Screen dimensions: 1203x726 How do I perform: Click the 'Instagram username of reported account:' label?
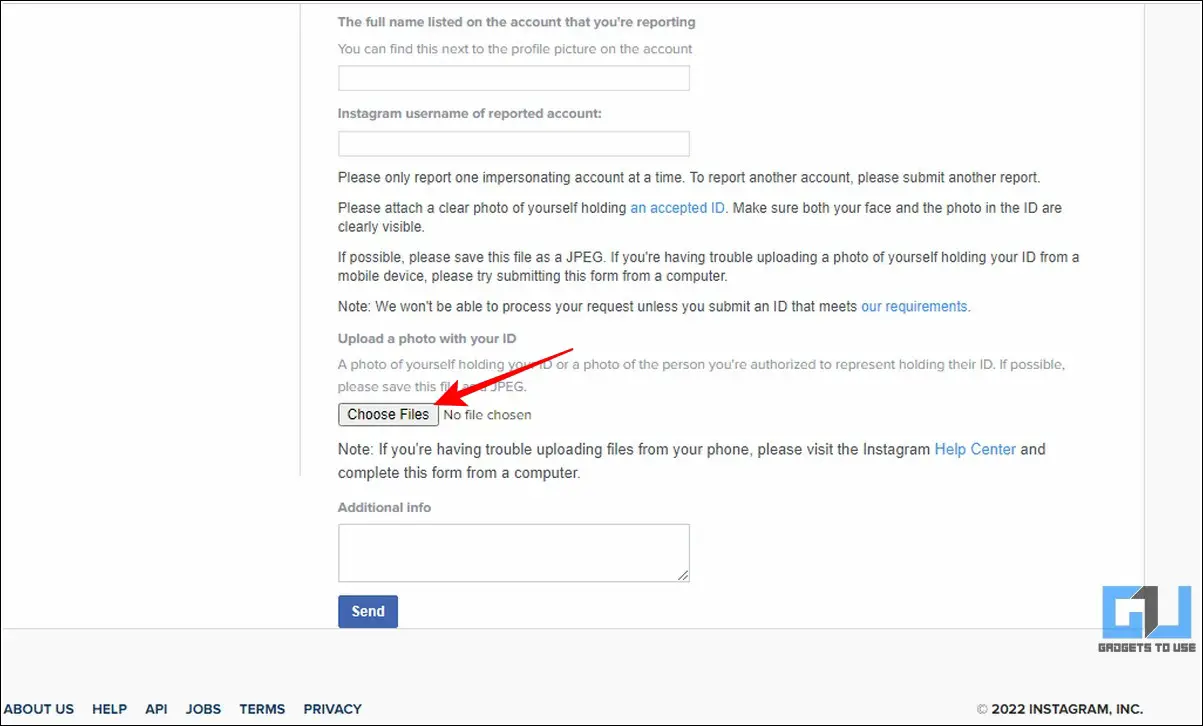pos(470,114)
